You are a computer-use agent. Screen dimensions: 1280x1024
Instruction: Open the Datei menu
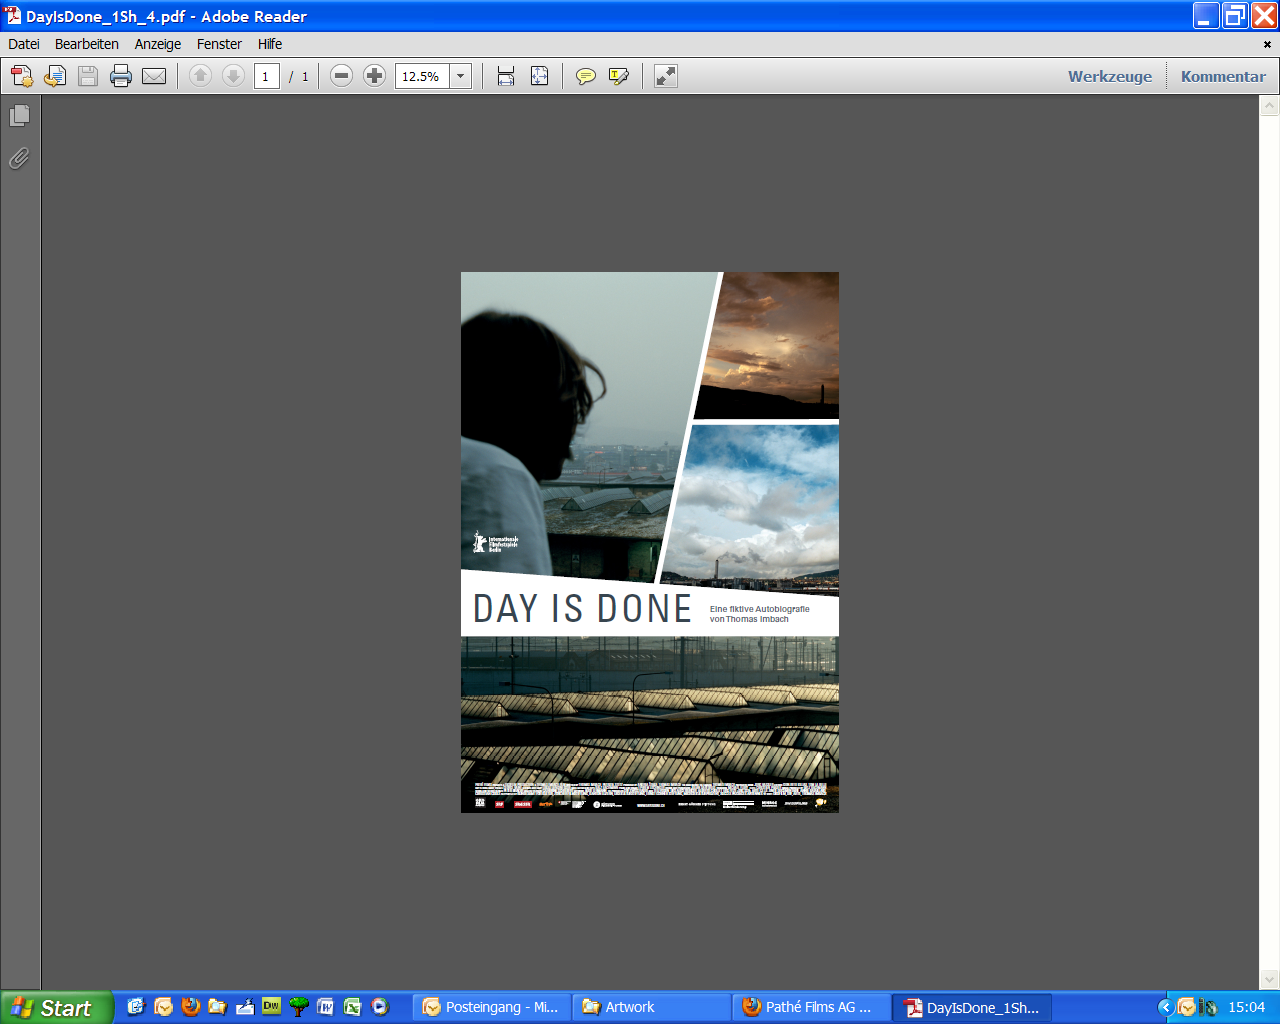pyautogui.click(x=24, y=44)
